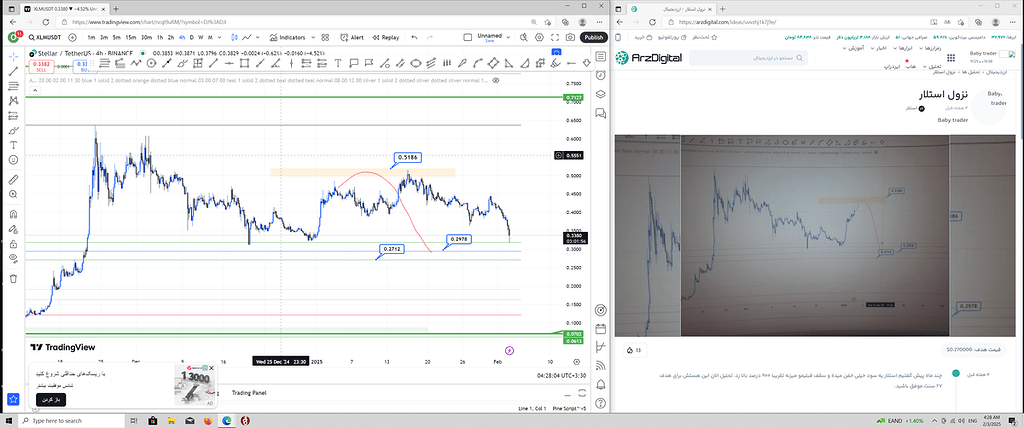
Task: Select the D daily timeframe
Action: (x=191, y=37)
